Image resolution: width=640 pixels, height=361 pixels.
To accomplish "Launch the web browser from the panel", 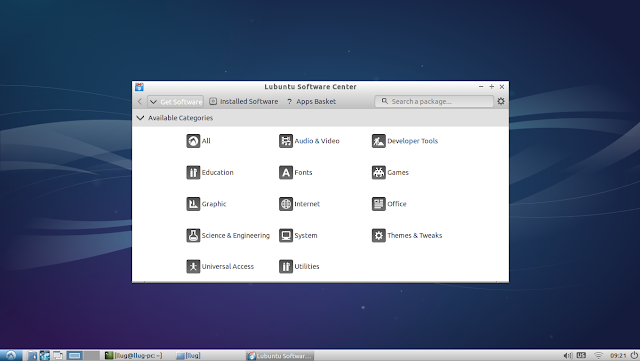I will click(x=44, y=355).
